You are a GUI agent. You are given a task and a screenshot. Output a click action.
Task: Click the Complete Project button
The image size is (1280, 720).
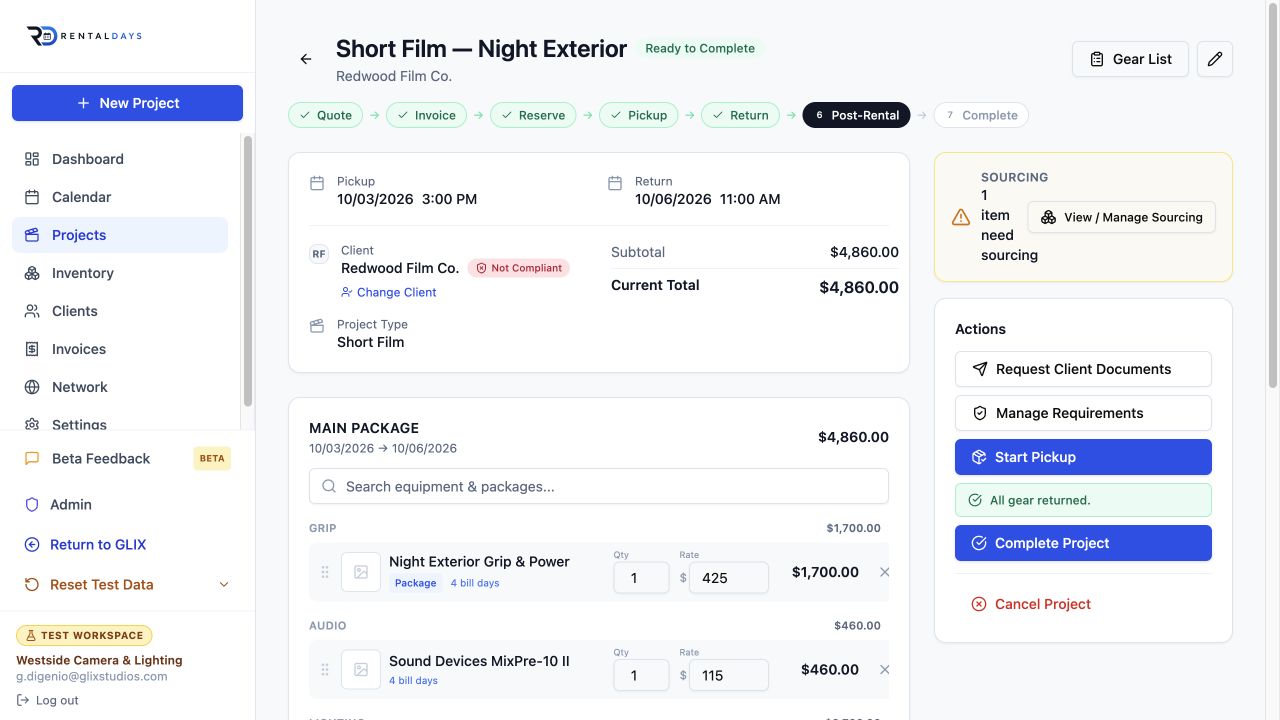[1083, 543]
